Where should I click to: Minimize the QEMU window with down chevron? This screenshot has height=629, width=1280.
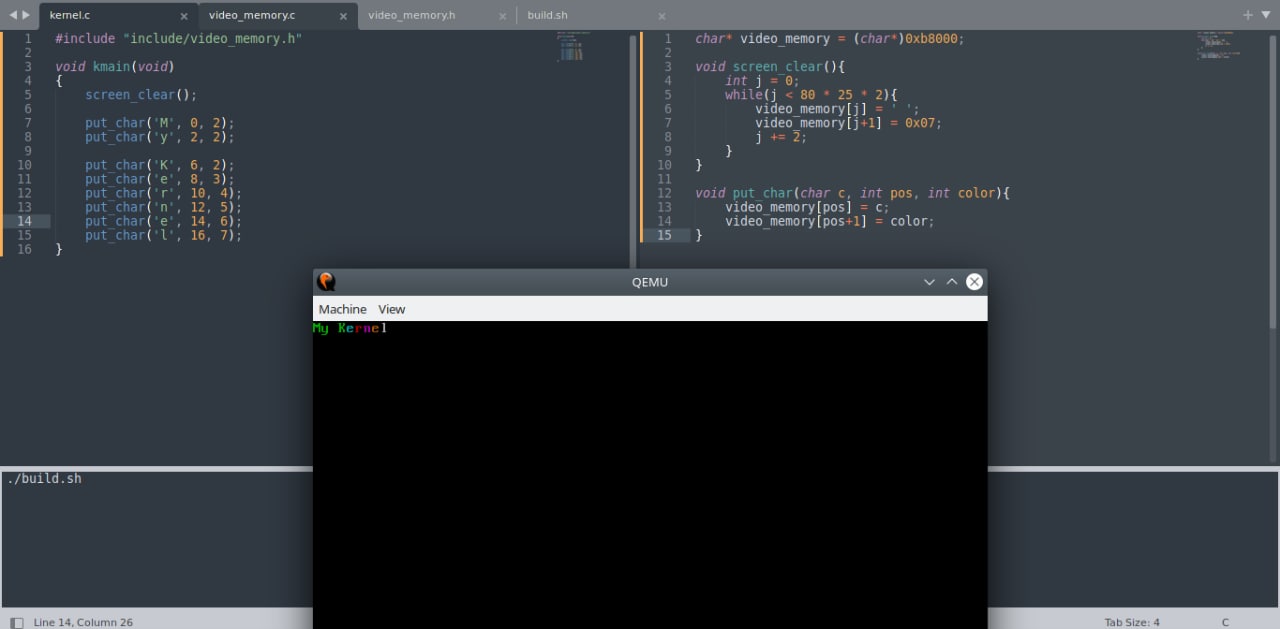[x=929, y=282]
